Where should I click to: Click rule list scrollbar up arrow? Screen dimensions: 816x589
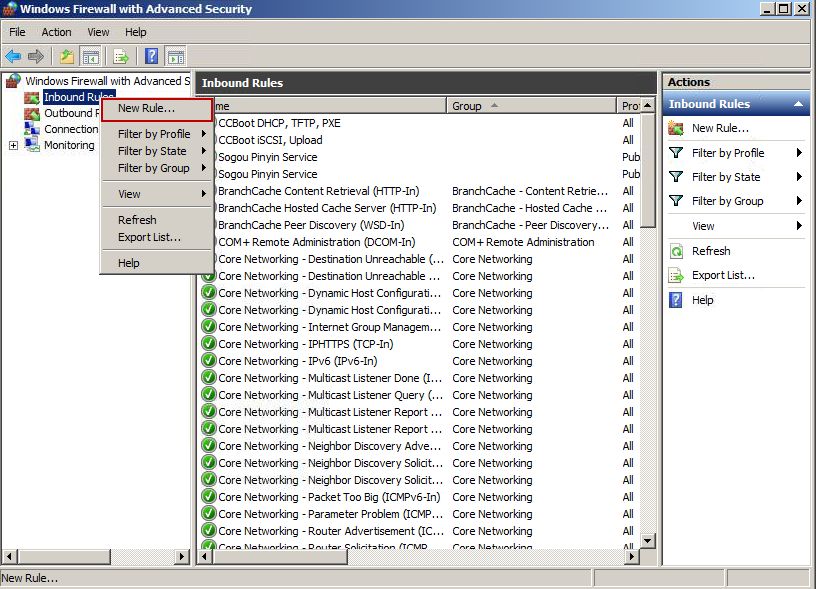pyautogui.click(x=647, y=105)
